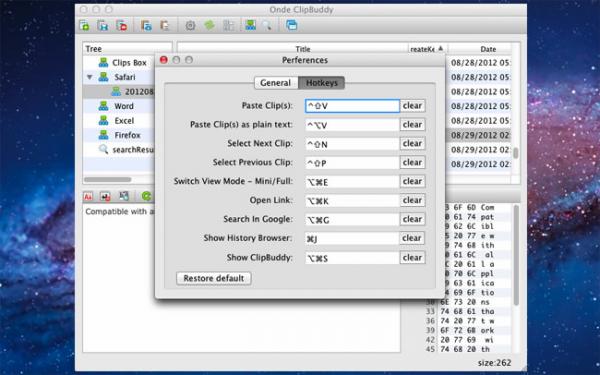This screenshot has width=600, height=375.
Task: Clear the Select Next Clip hotkey
Action: 412,143
